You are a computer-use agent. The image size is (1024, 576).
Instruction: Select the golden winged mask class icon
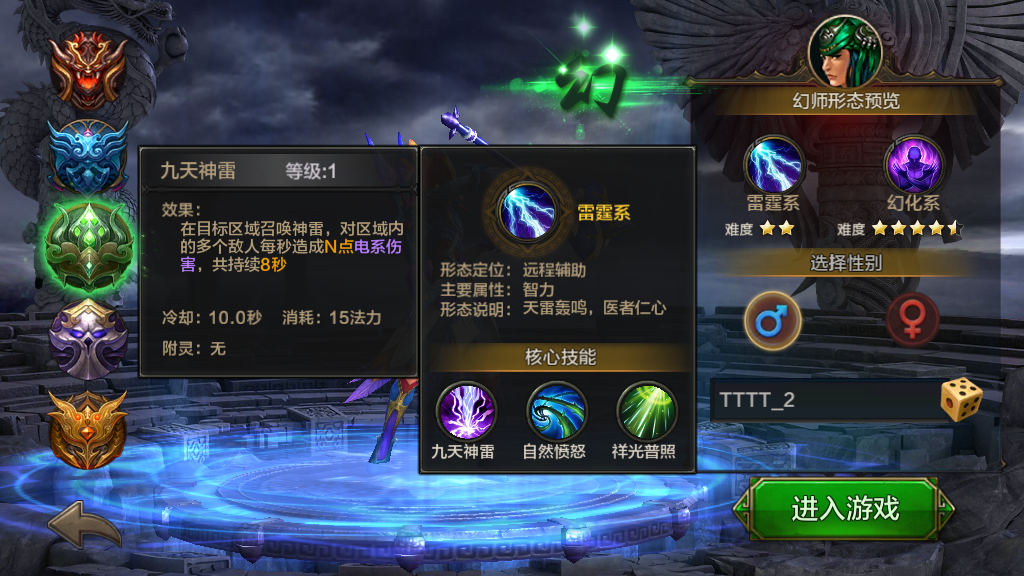coord(88,430)
